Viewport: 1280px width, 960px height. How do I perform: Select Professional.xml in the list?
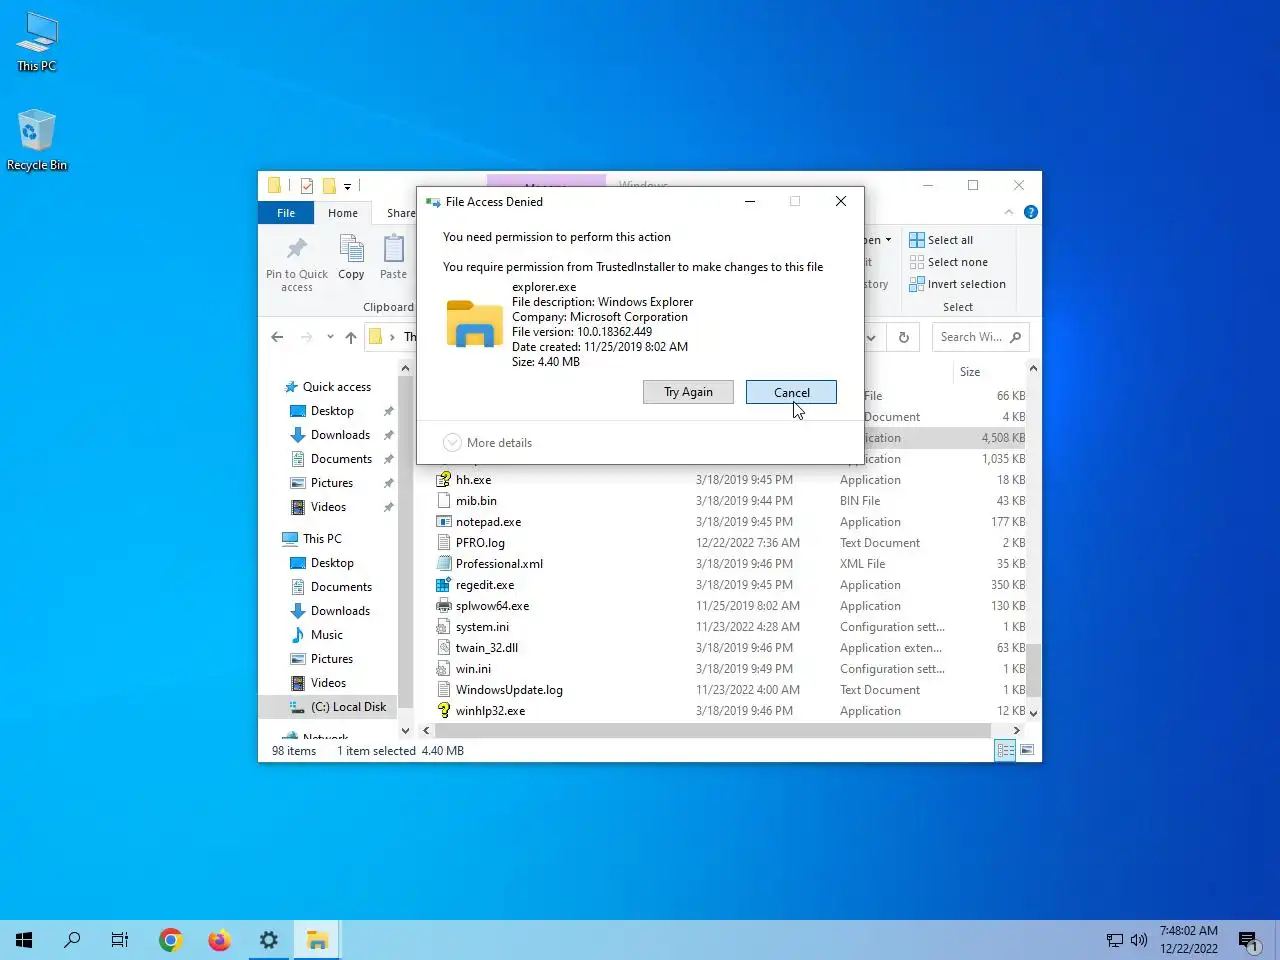pos(499,564)
